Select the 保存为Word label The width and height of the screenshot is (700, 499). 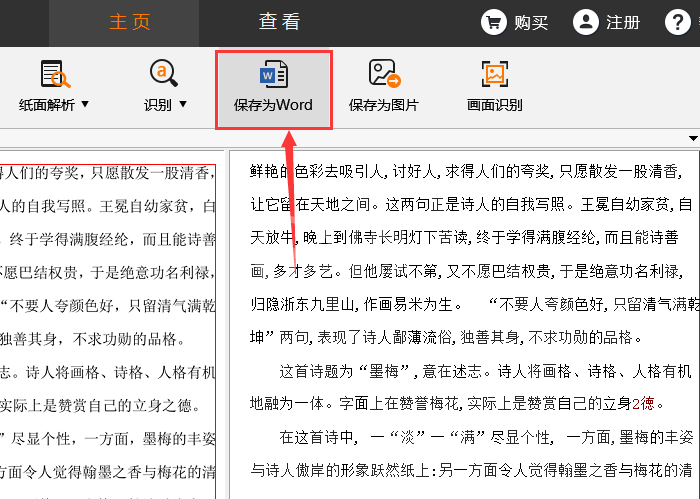(273, 105)
